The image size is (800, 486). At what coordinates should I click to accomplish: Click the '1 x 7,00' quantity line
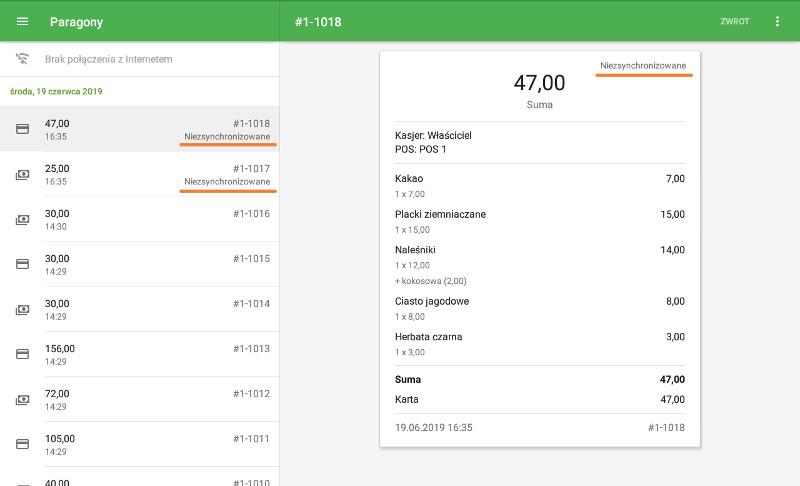click(x=410, y=194)
